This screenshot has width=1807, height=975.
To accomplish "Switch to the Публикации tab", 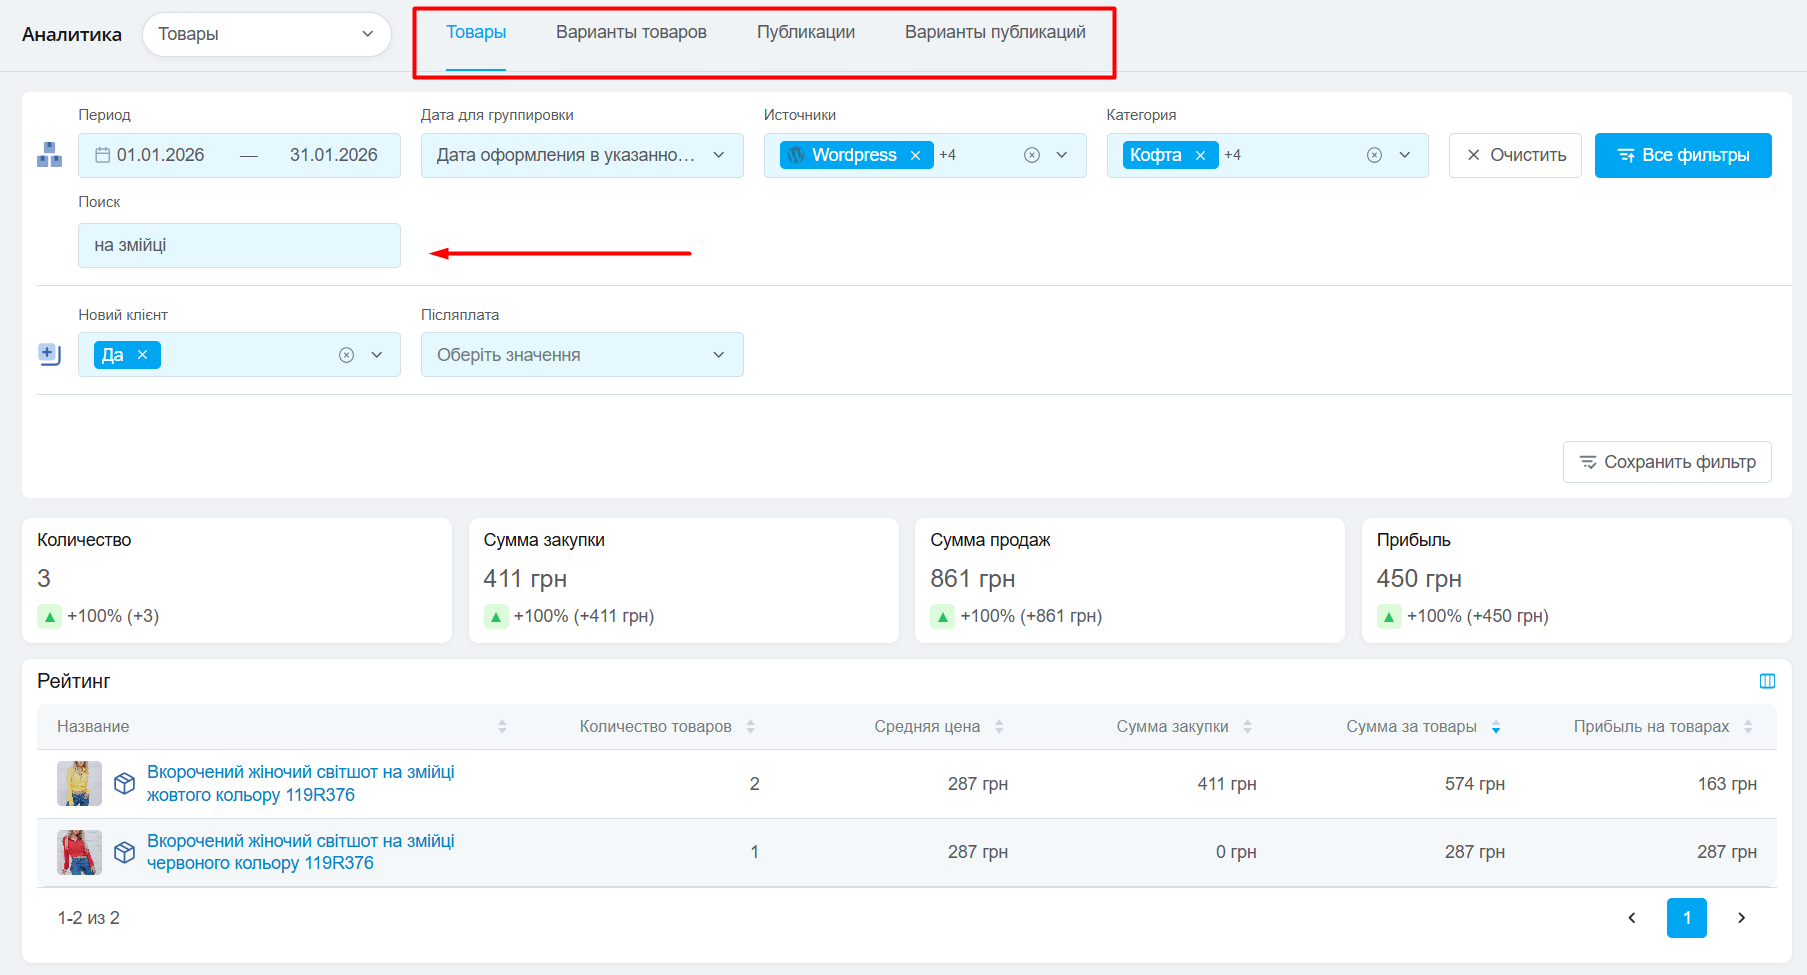I will click(x=805, y=32).
